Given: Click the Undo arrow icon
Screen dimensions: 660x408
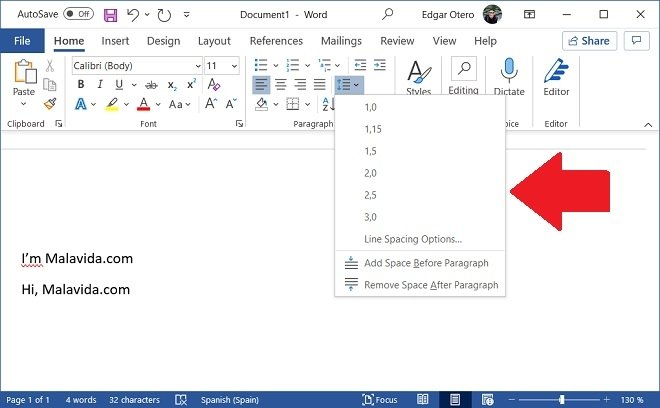Looking at the screenshot, I should 133,15.
